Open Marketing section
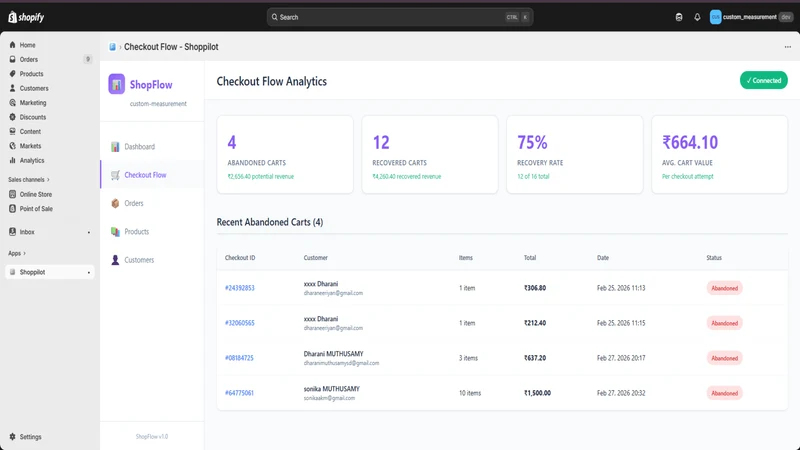The height and width of the screenshot is (450, 800). (x=33, y=103)
